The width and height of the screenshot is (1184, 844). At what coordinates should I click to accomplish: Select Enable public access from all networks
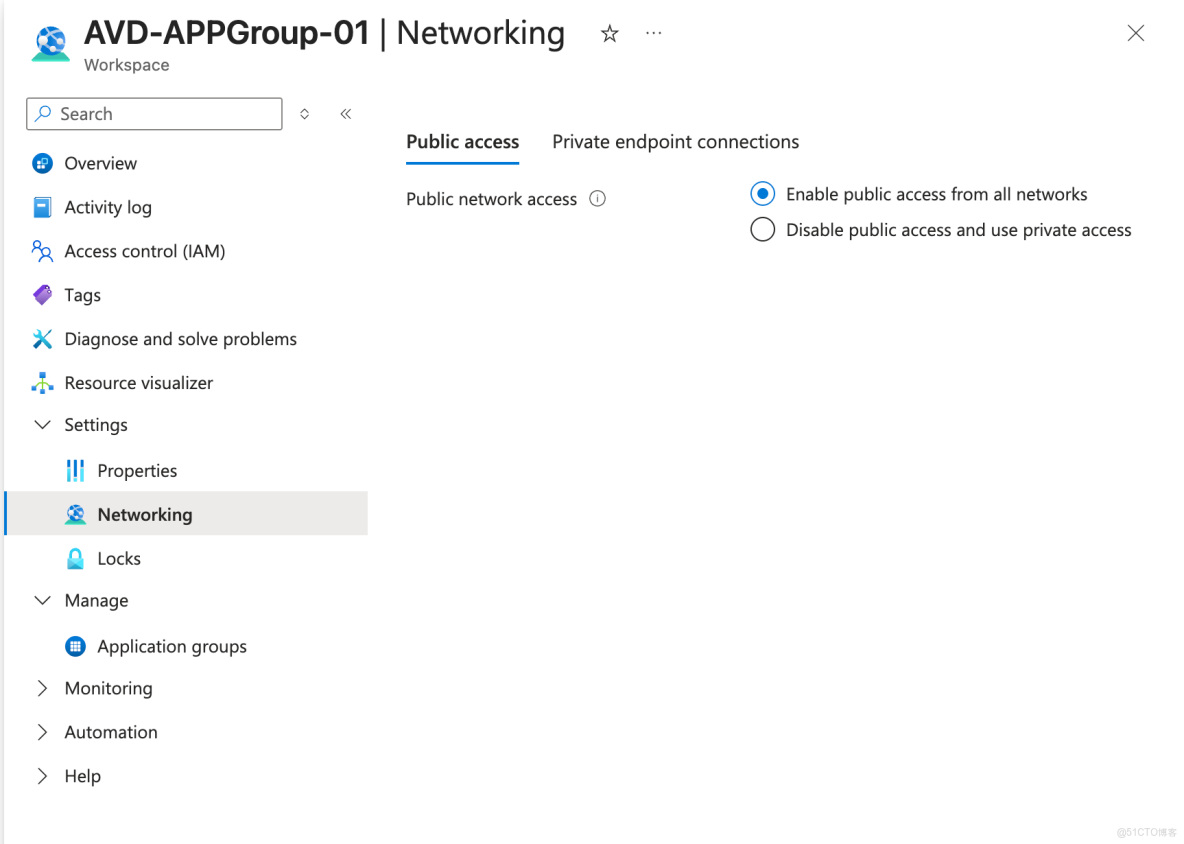pyautogui.click(x=762, y=193)
